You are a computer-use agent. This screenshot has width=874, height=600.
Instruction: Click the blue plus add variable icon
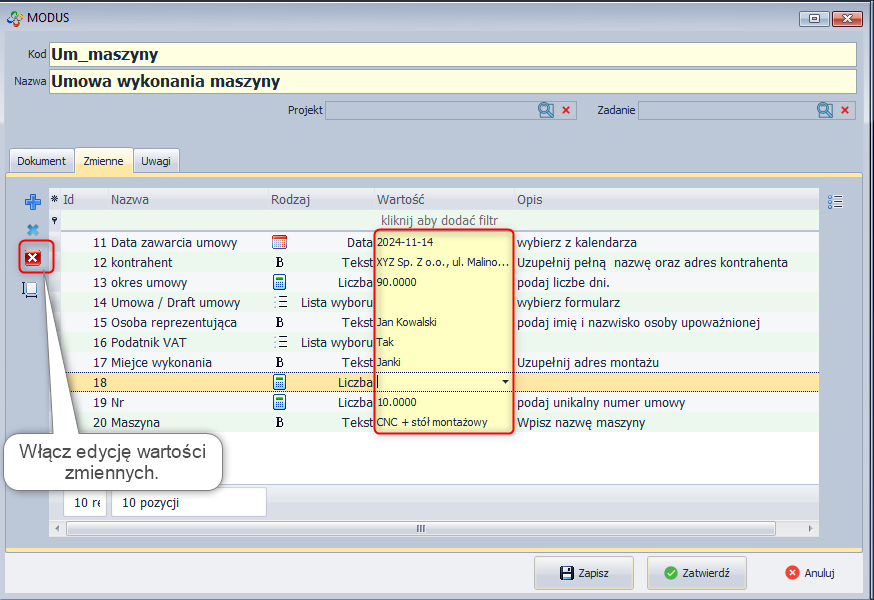click(33, 202)
